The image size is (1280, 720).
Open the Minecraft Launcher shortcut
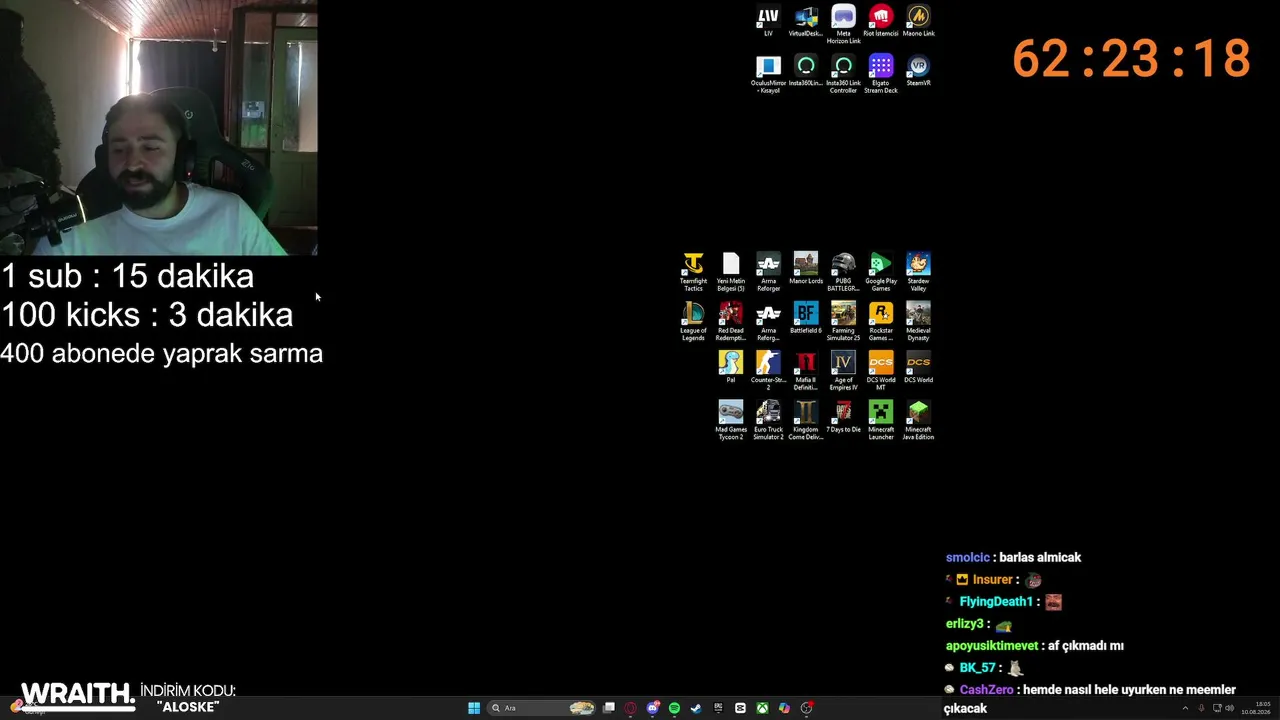point(881,420)
